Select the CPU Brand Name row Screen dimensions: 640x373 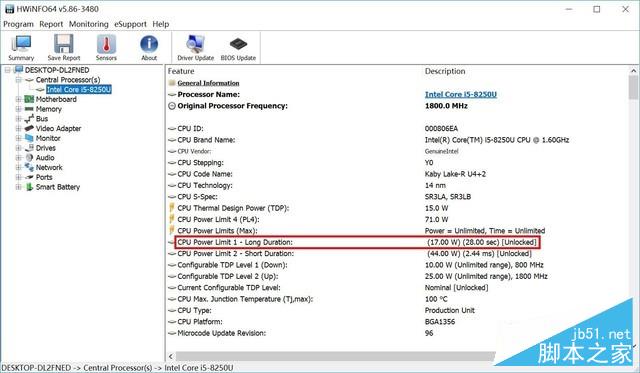(x=398, y=140)
